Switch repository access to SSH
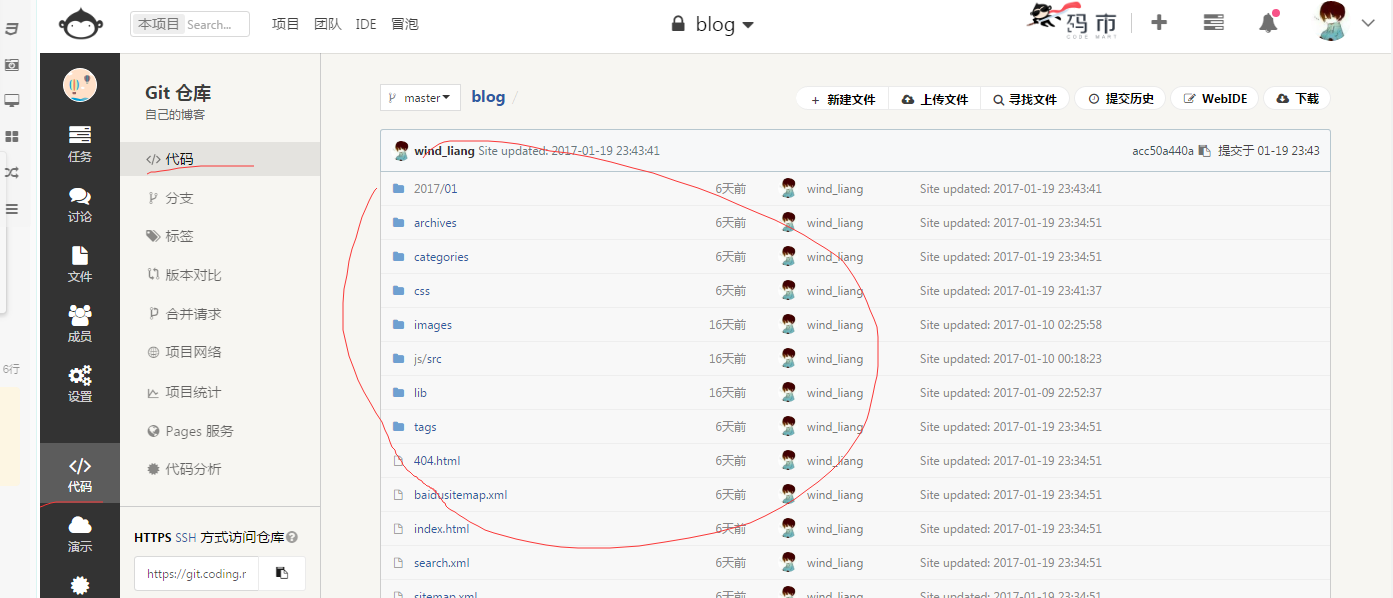Viewport: 1393px width, 598px height. (186, 537)
